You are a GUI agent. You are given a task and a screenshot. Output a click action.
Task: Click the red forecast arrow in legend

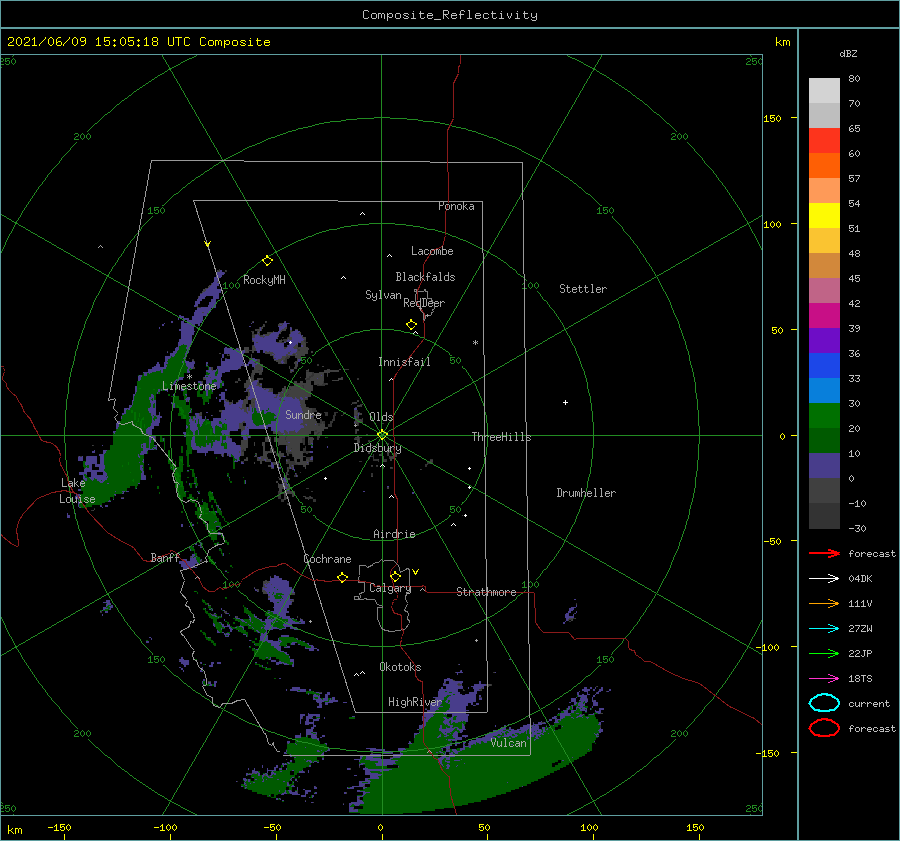tap(824, 553)
